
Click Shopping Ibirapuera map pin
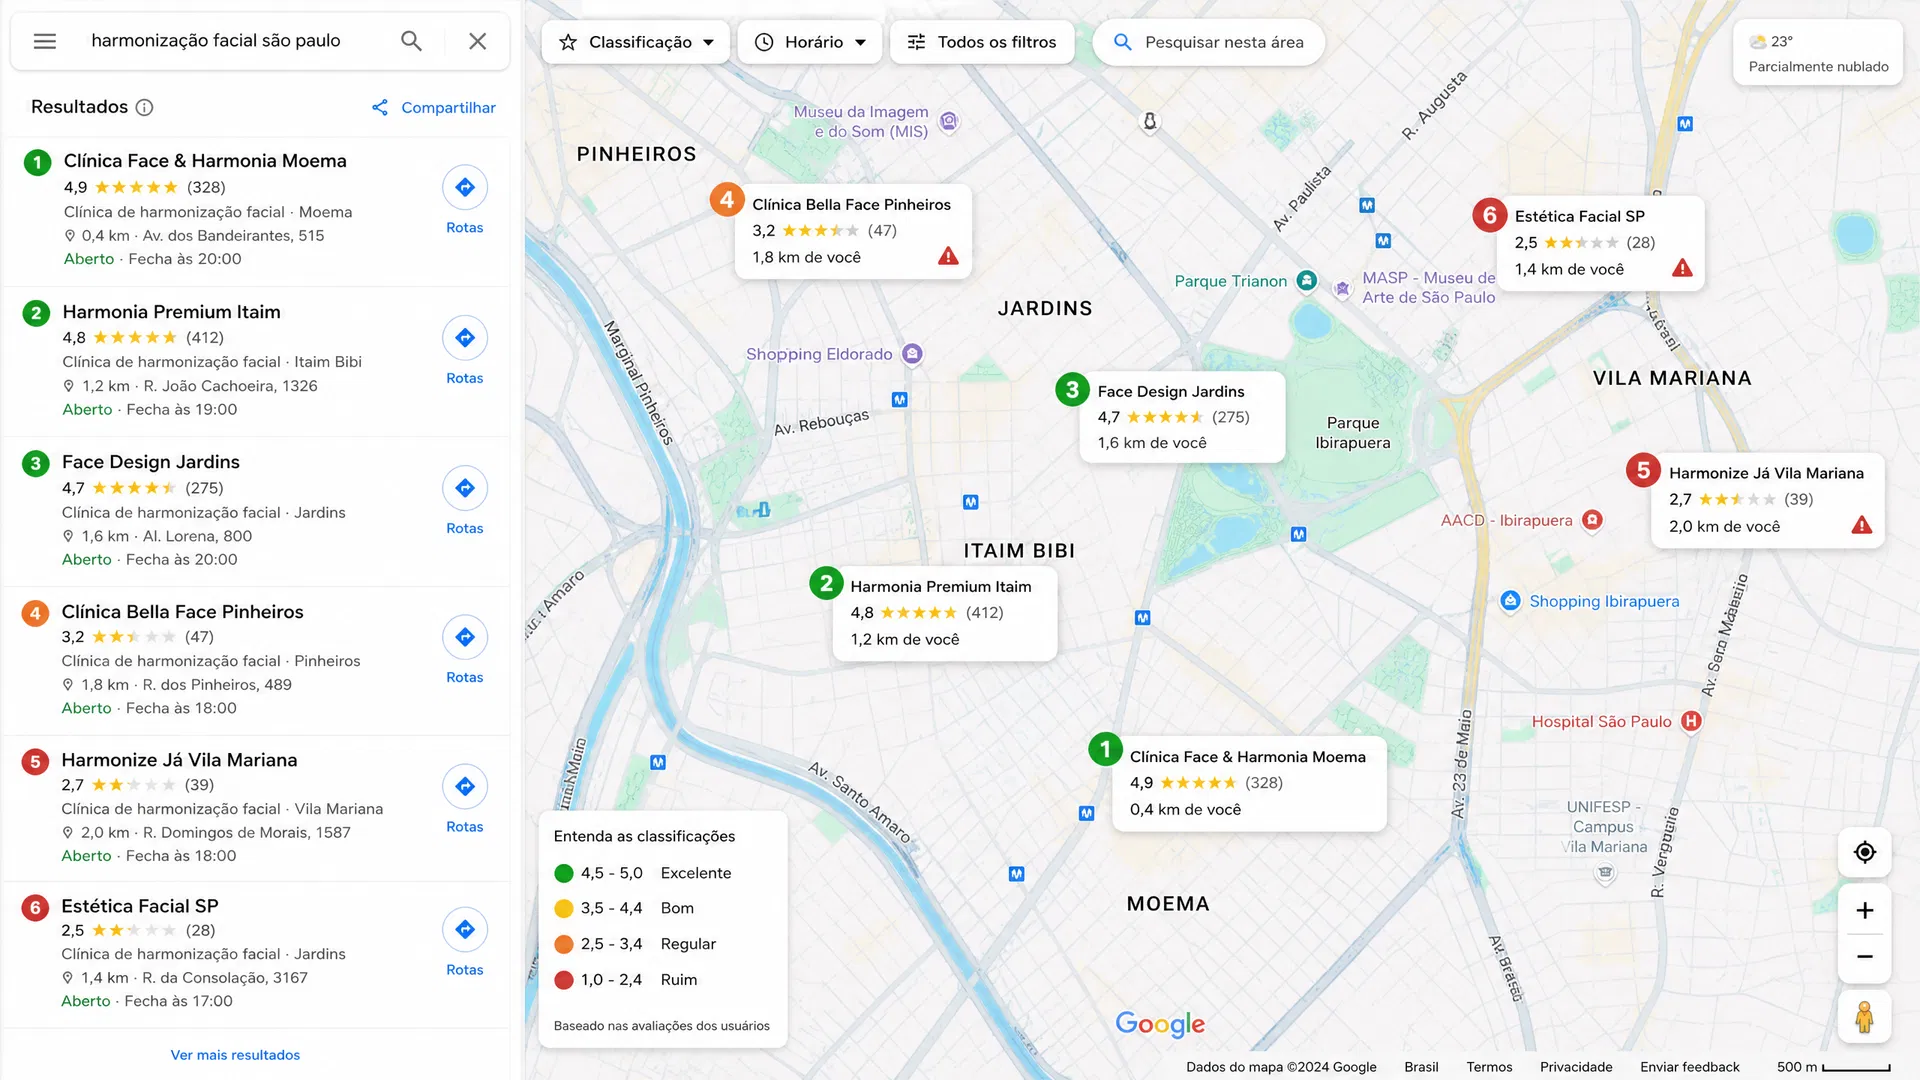[x=1511, y=601]
